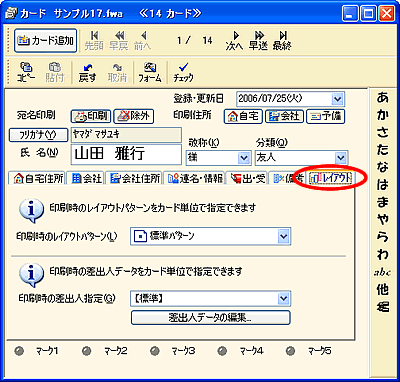Jump to な index in sidebar
Image resolution: width=400 pixels, height=382 pixels.
point(383,168)
